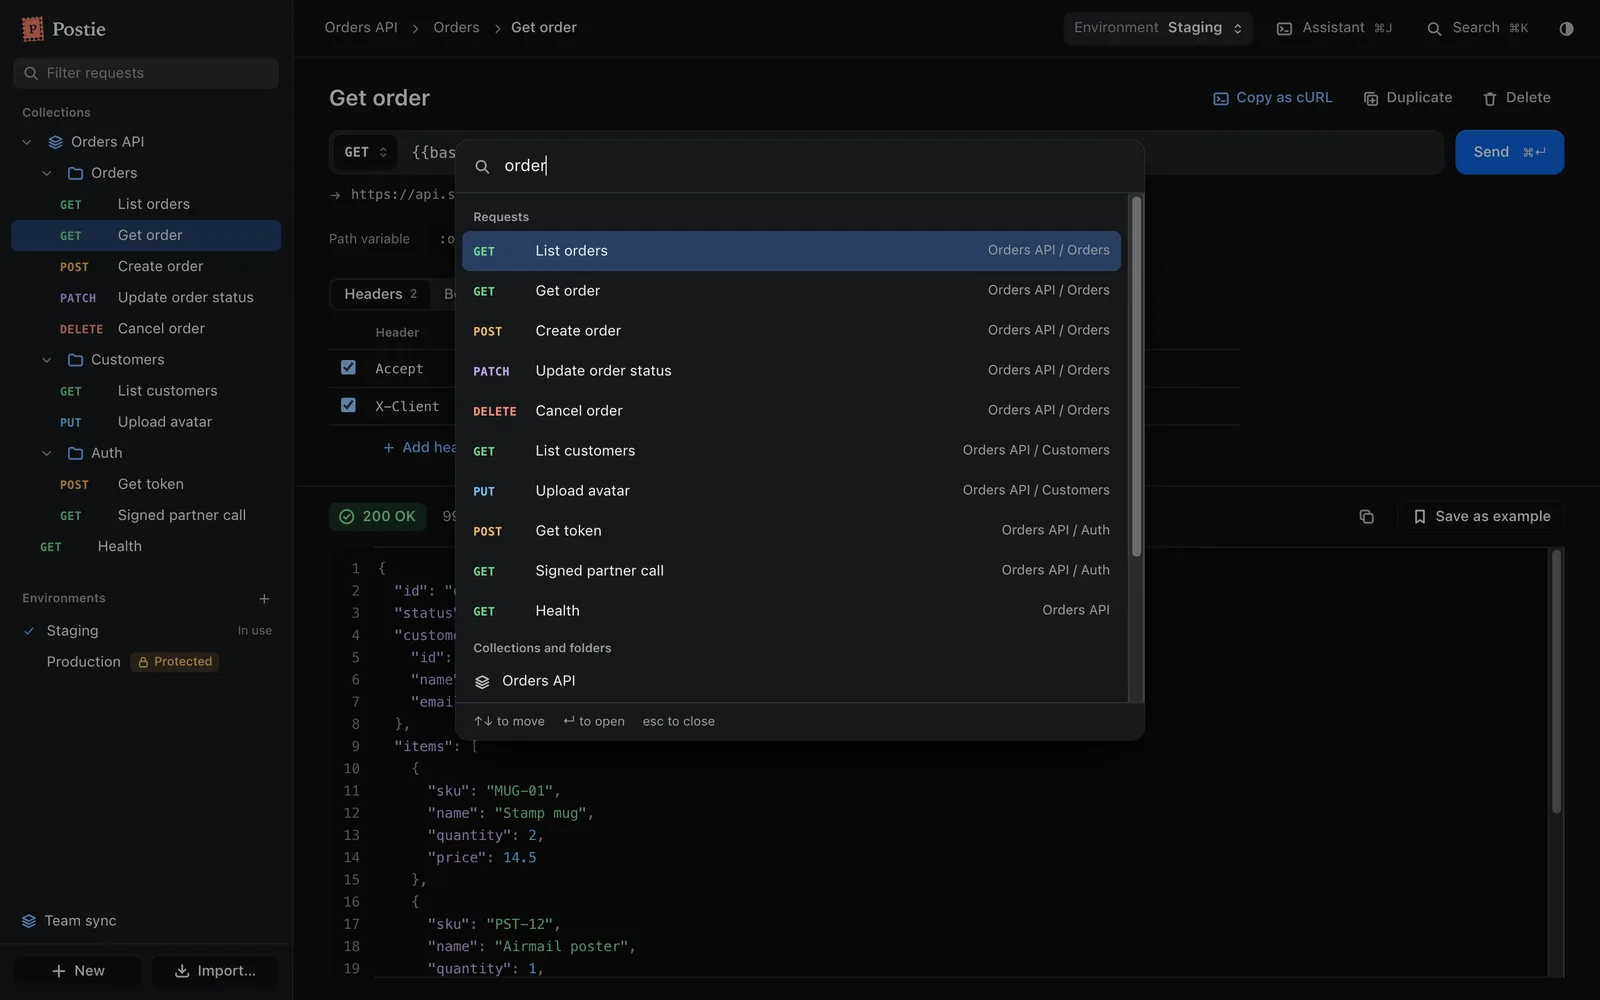Open the GET method dropdown
This screenshot has height=1000, width=1600.
click(365, 153)
